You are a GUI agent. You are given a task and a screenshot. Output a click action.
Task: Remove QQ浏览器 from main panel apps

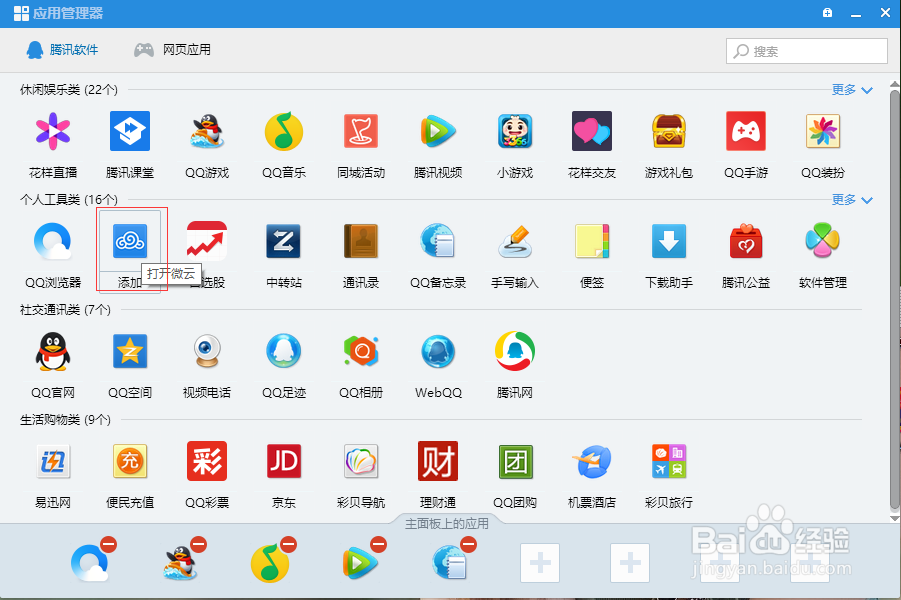(108, 544)
